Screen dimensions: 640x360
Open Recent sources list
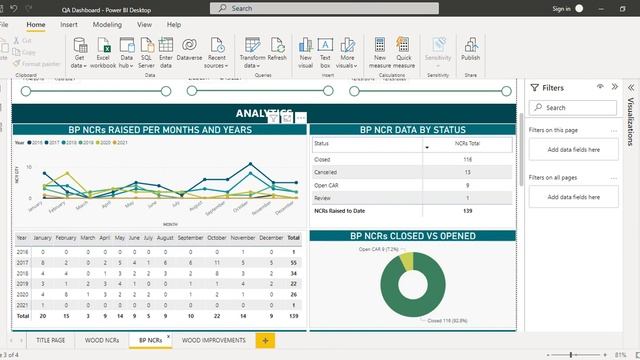[x=216, y=53]
